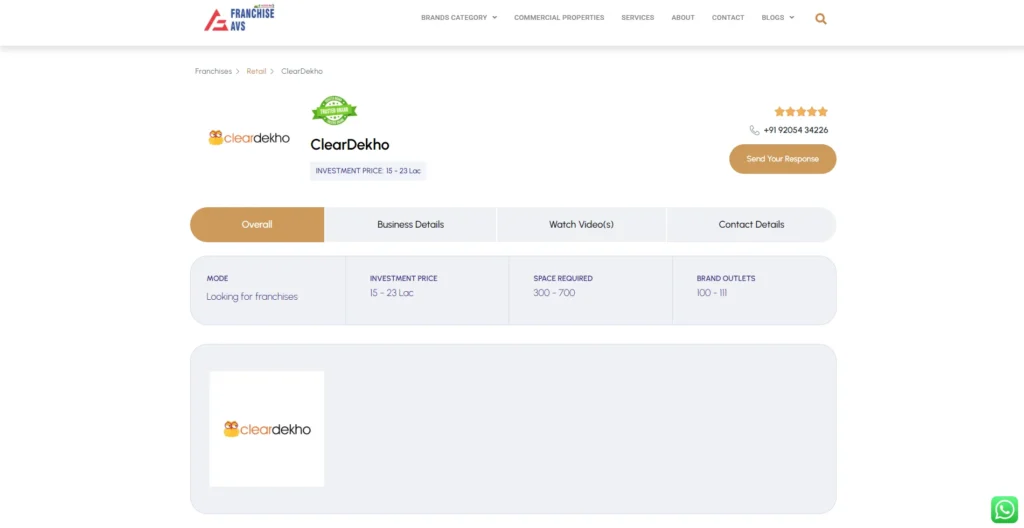Click the phone icon beside number
Viewport: 1024px width, 528px height.
pyautogui.click(x=754, y=130)
